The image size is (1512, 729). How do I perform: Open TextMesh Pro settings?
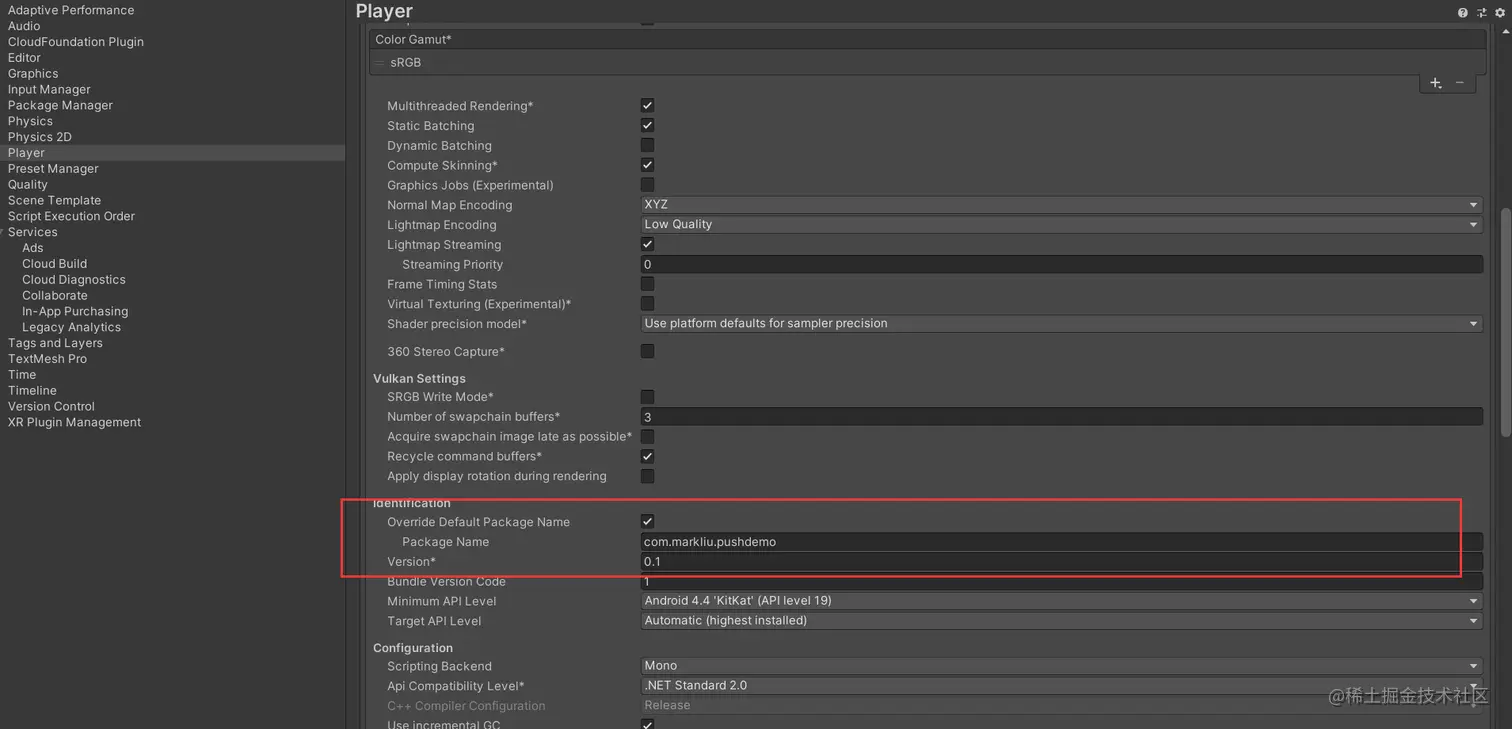pyautogui.click(x=47, y=359)
